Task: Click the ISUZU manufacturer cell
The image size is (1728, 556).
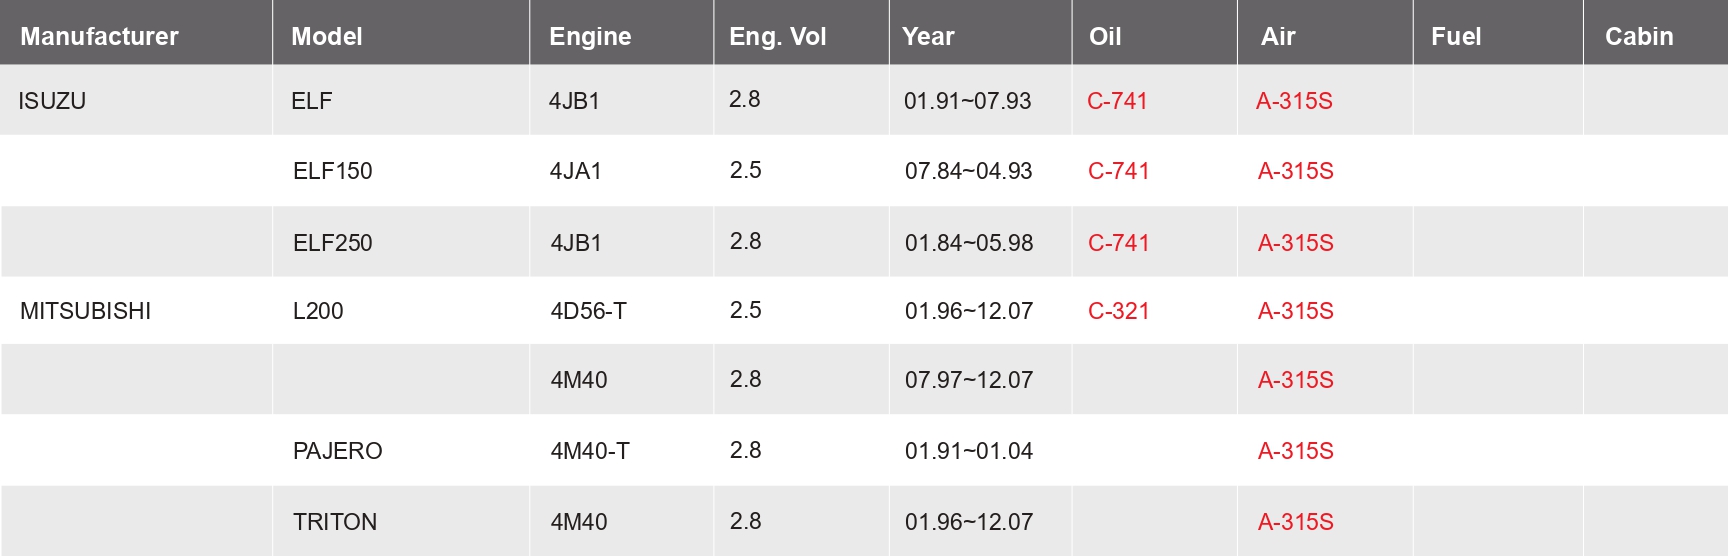Action: (x=52, y=101)
